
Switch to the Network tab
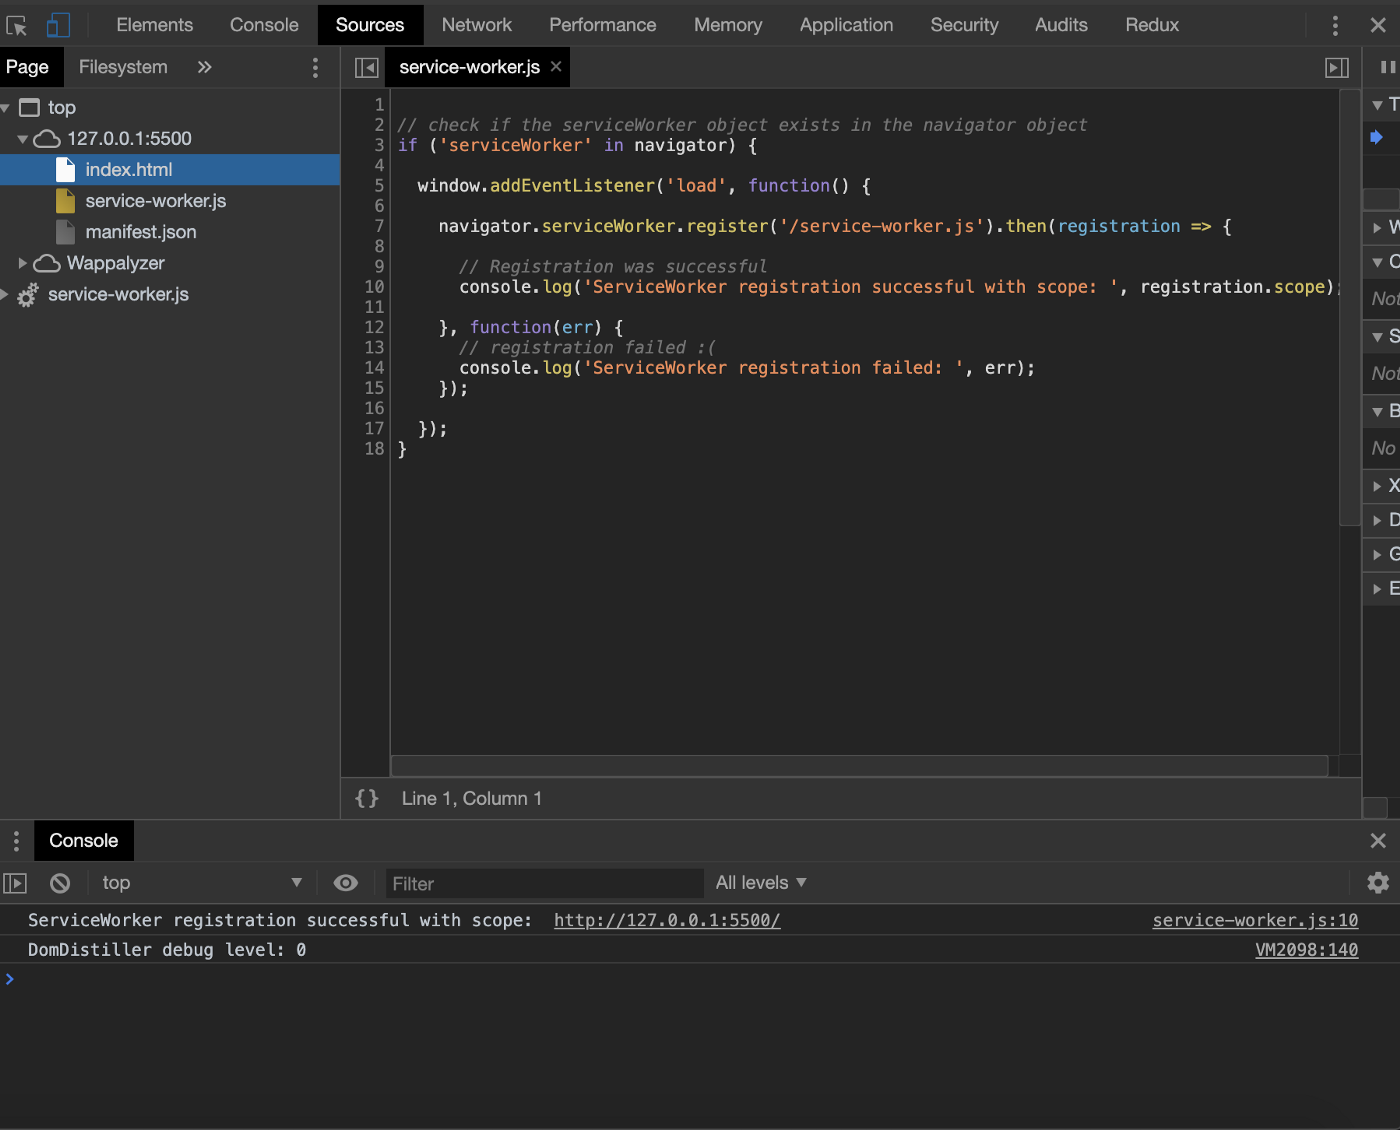coord(476,25)
